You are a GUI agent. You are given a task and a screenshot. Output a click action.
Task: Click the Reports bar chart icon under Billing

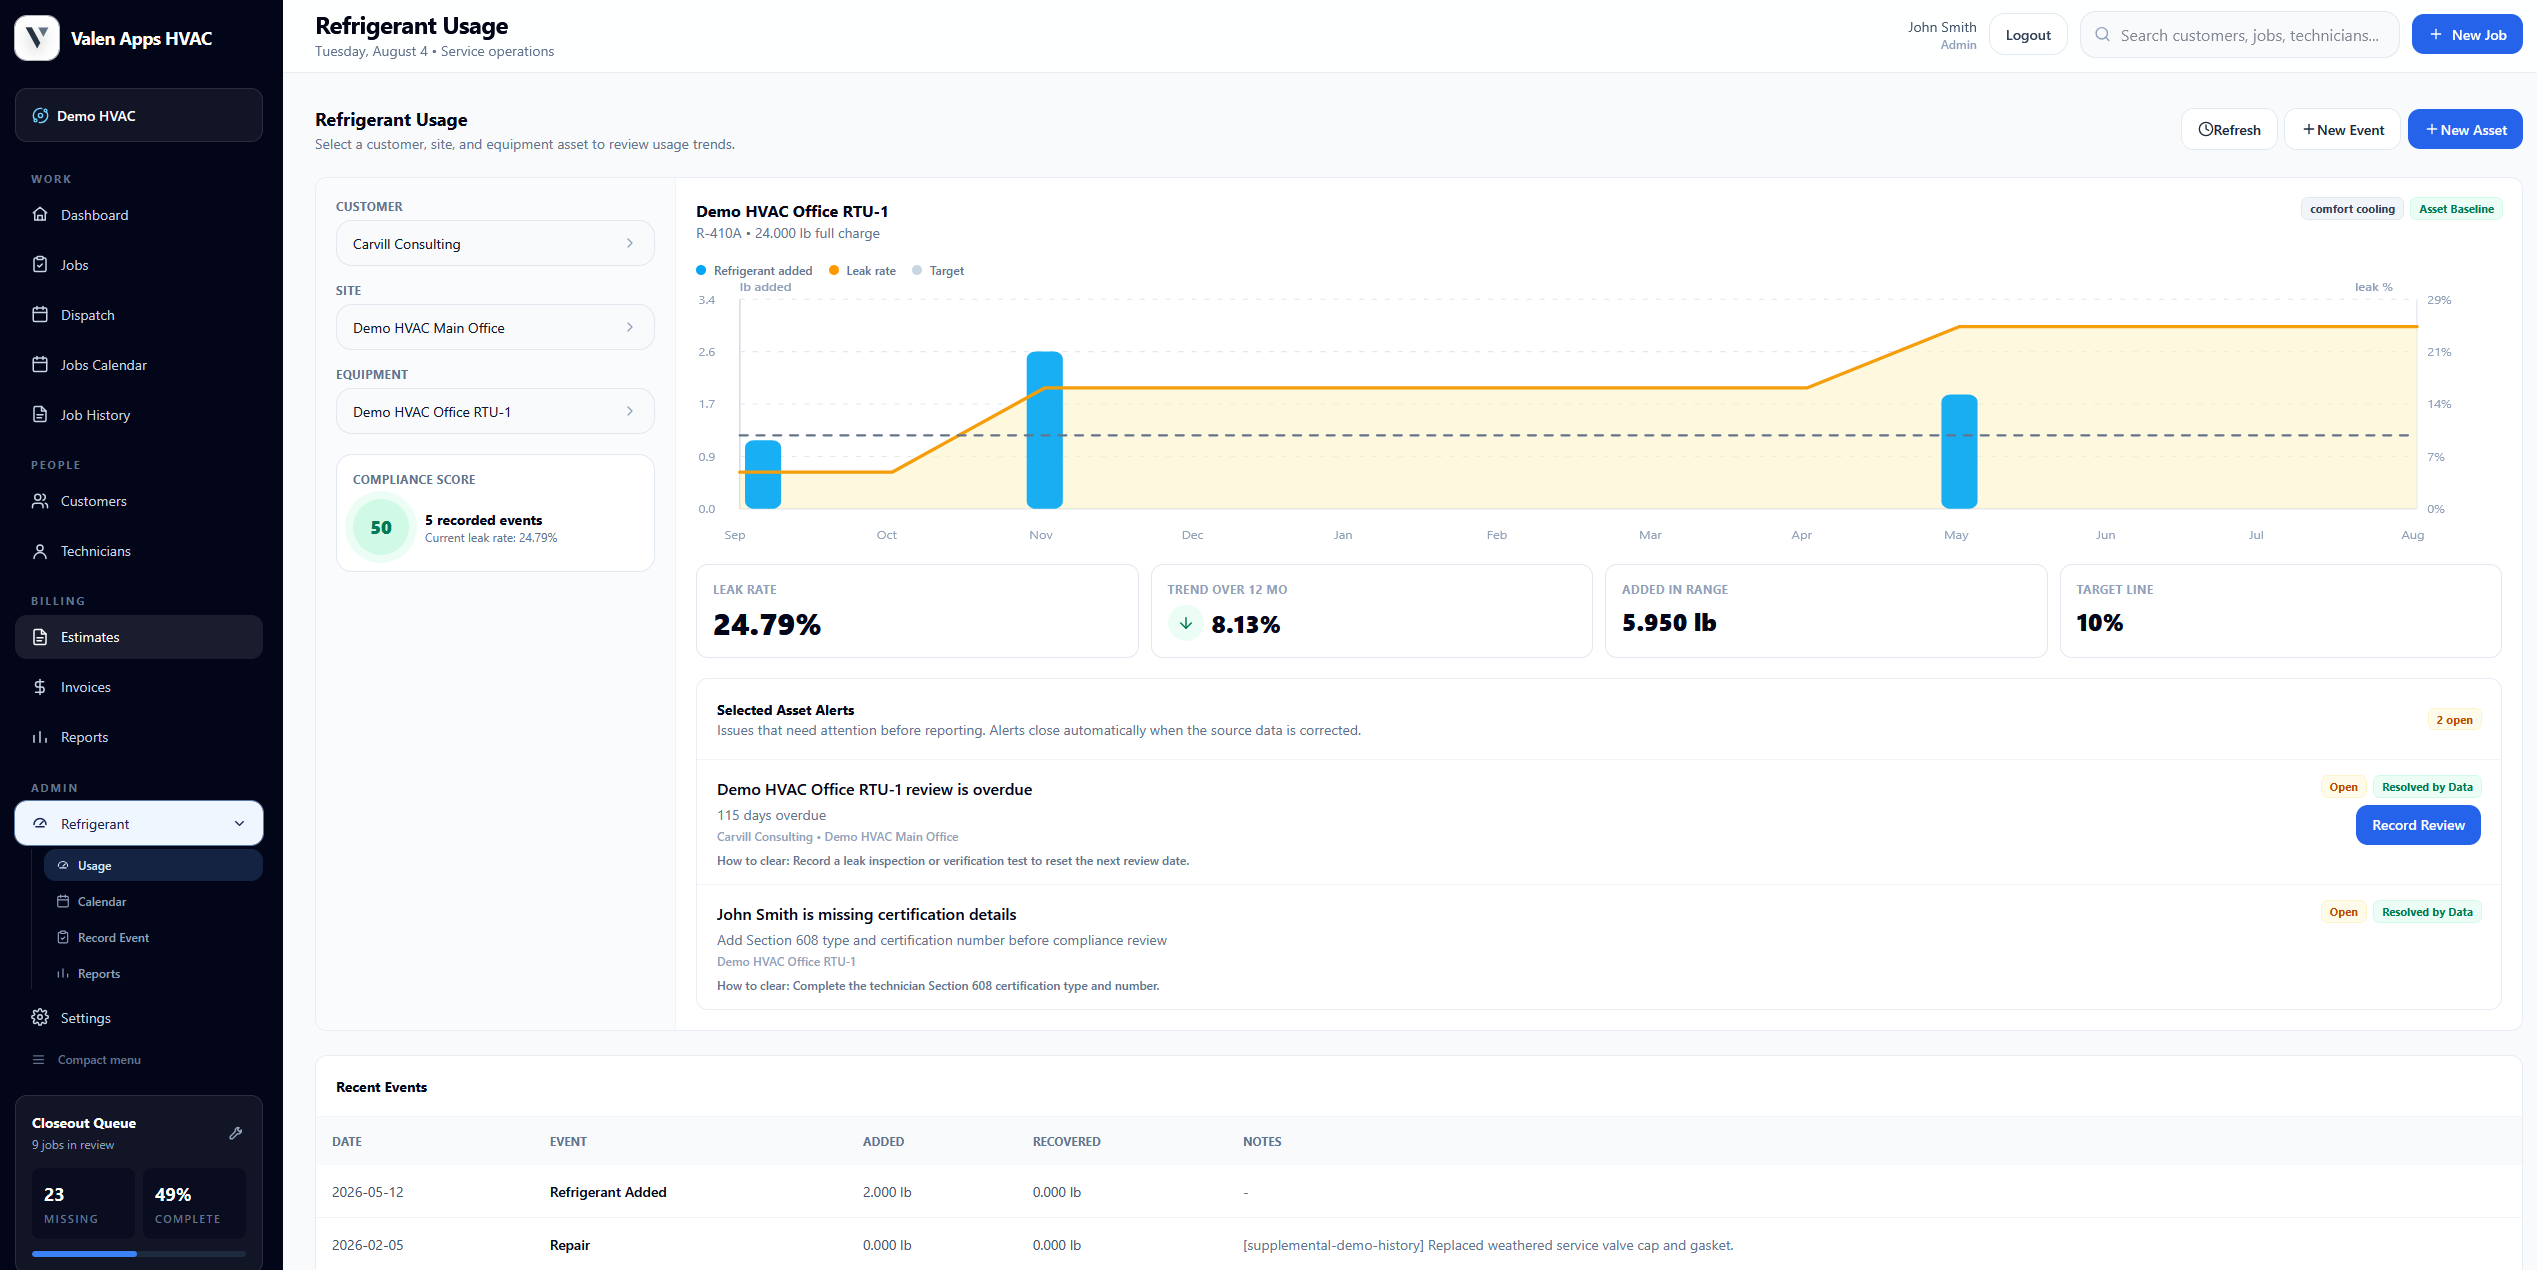pyautogui.click(x=40, y=736)
